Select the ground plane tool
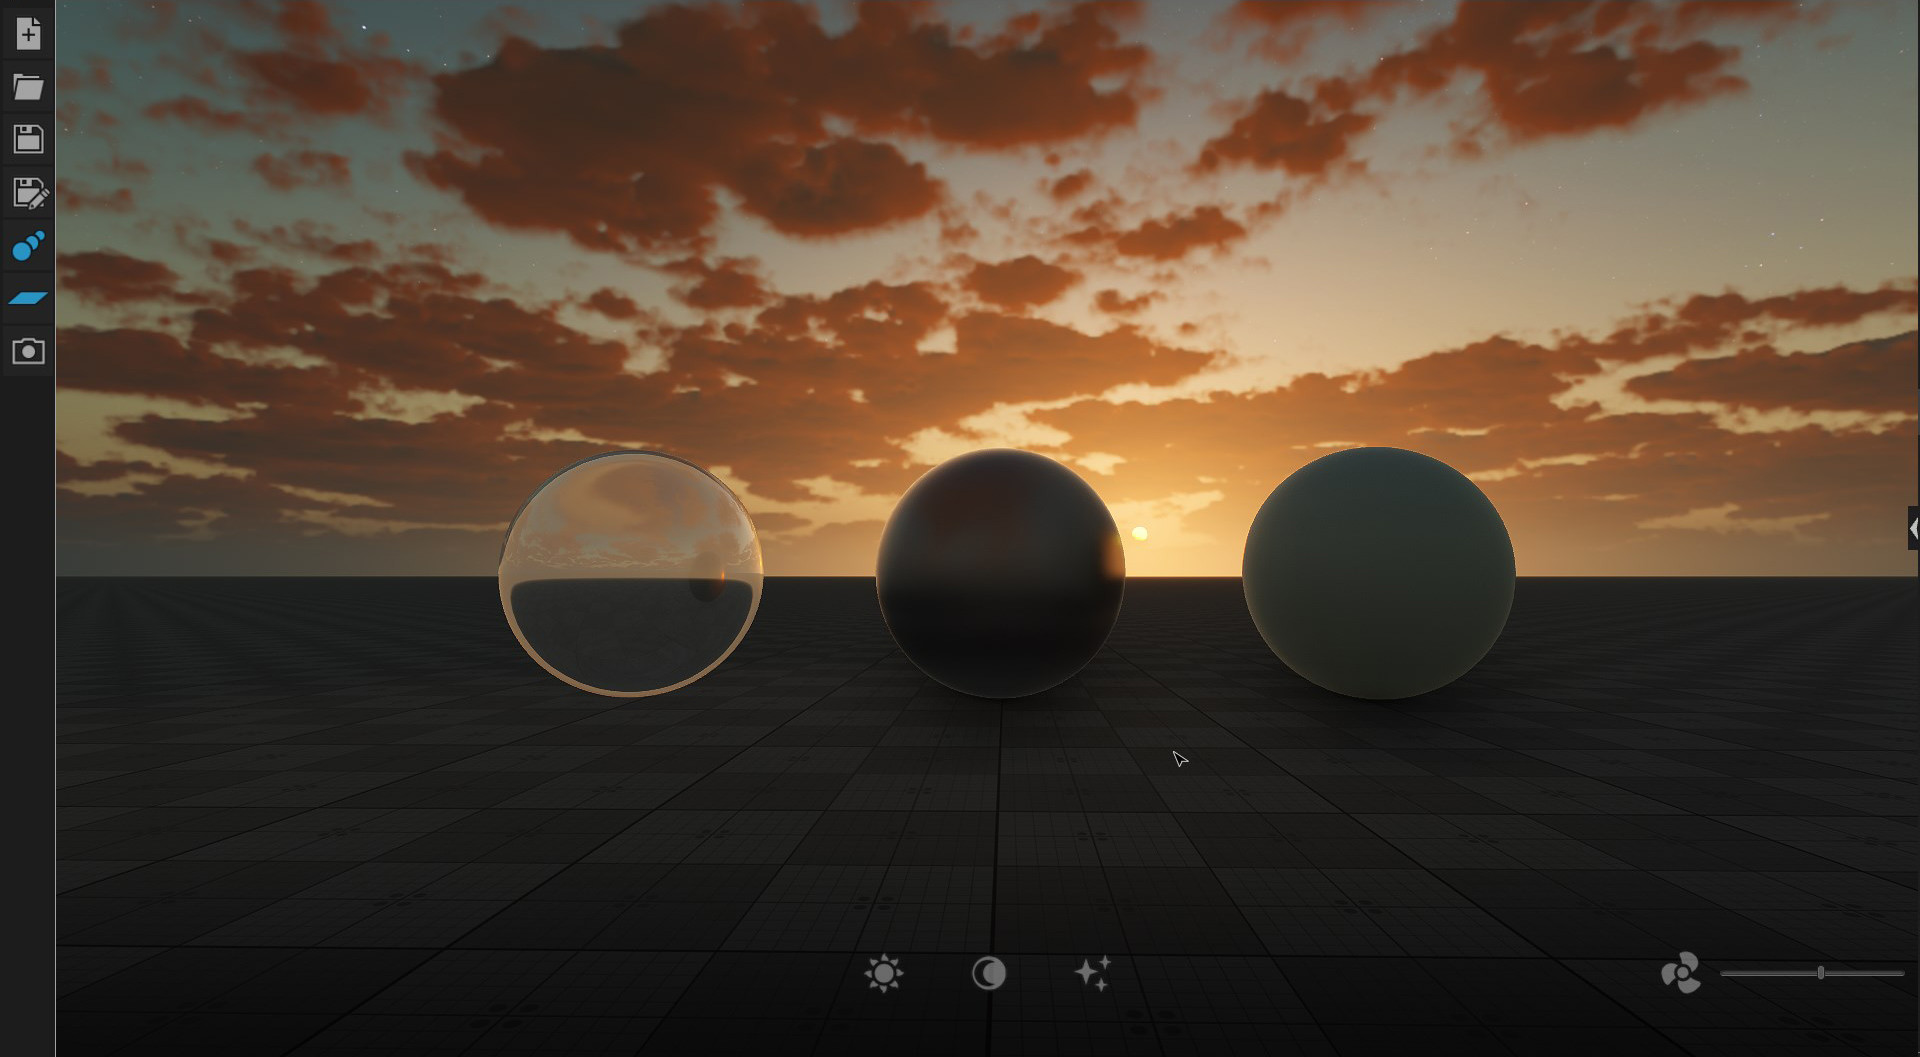 pyautogui.click(x=27, y=299)
